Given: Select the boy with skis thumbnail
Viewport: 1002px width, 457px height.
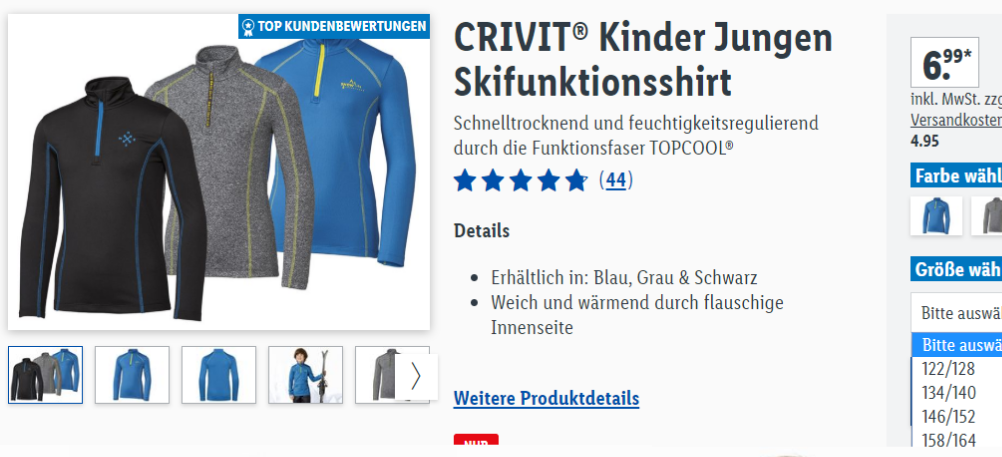Looking at the screenshot, I should pyautogui.click(x=305, y=375).
